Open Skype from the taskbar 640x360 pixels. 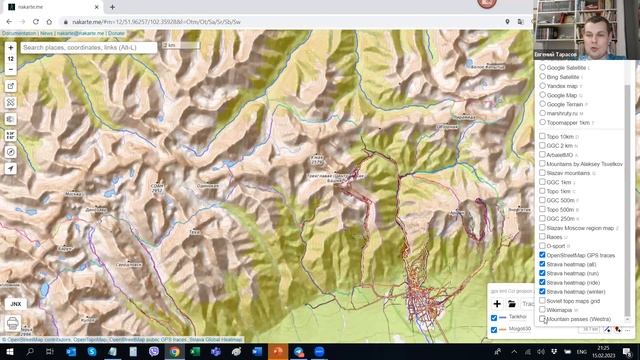coord(92,351)
